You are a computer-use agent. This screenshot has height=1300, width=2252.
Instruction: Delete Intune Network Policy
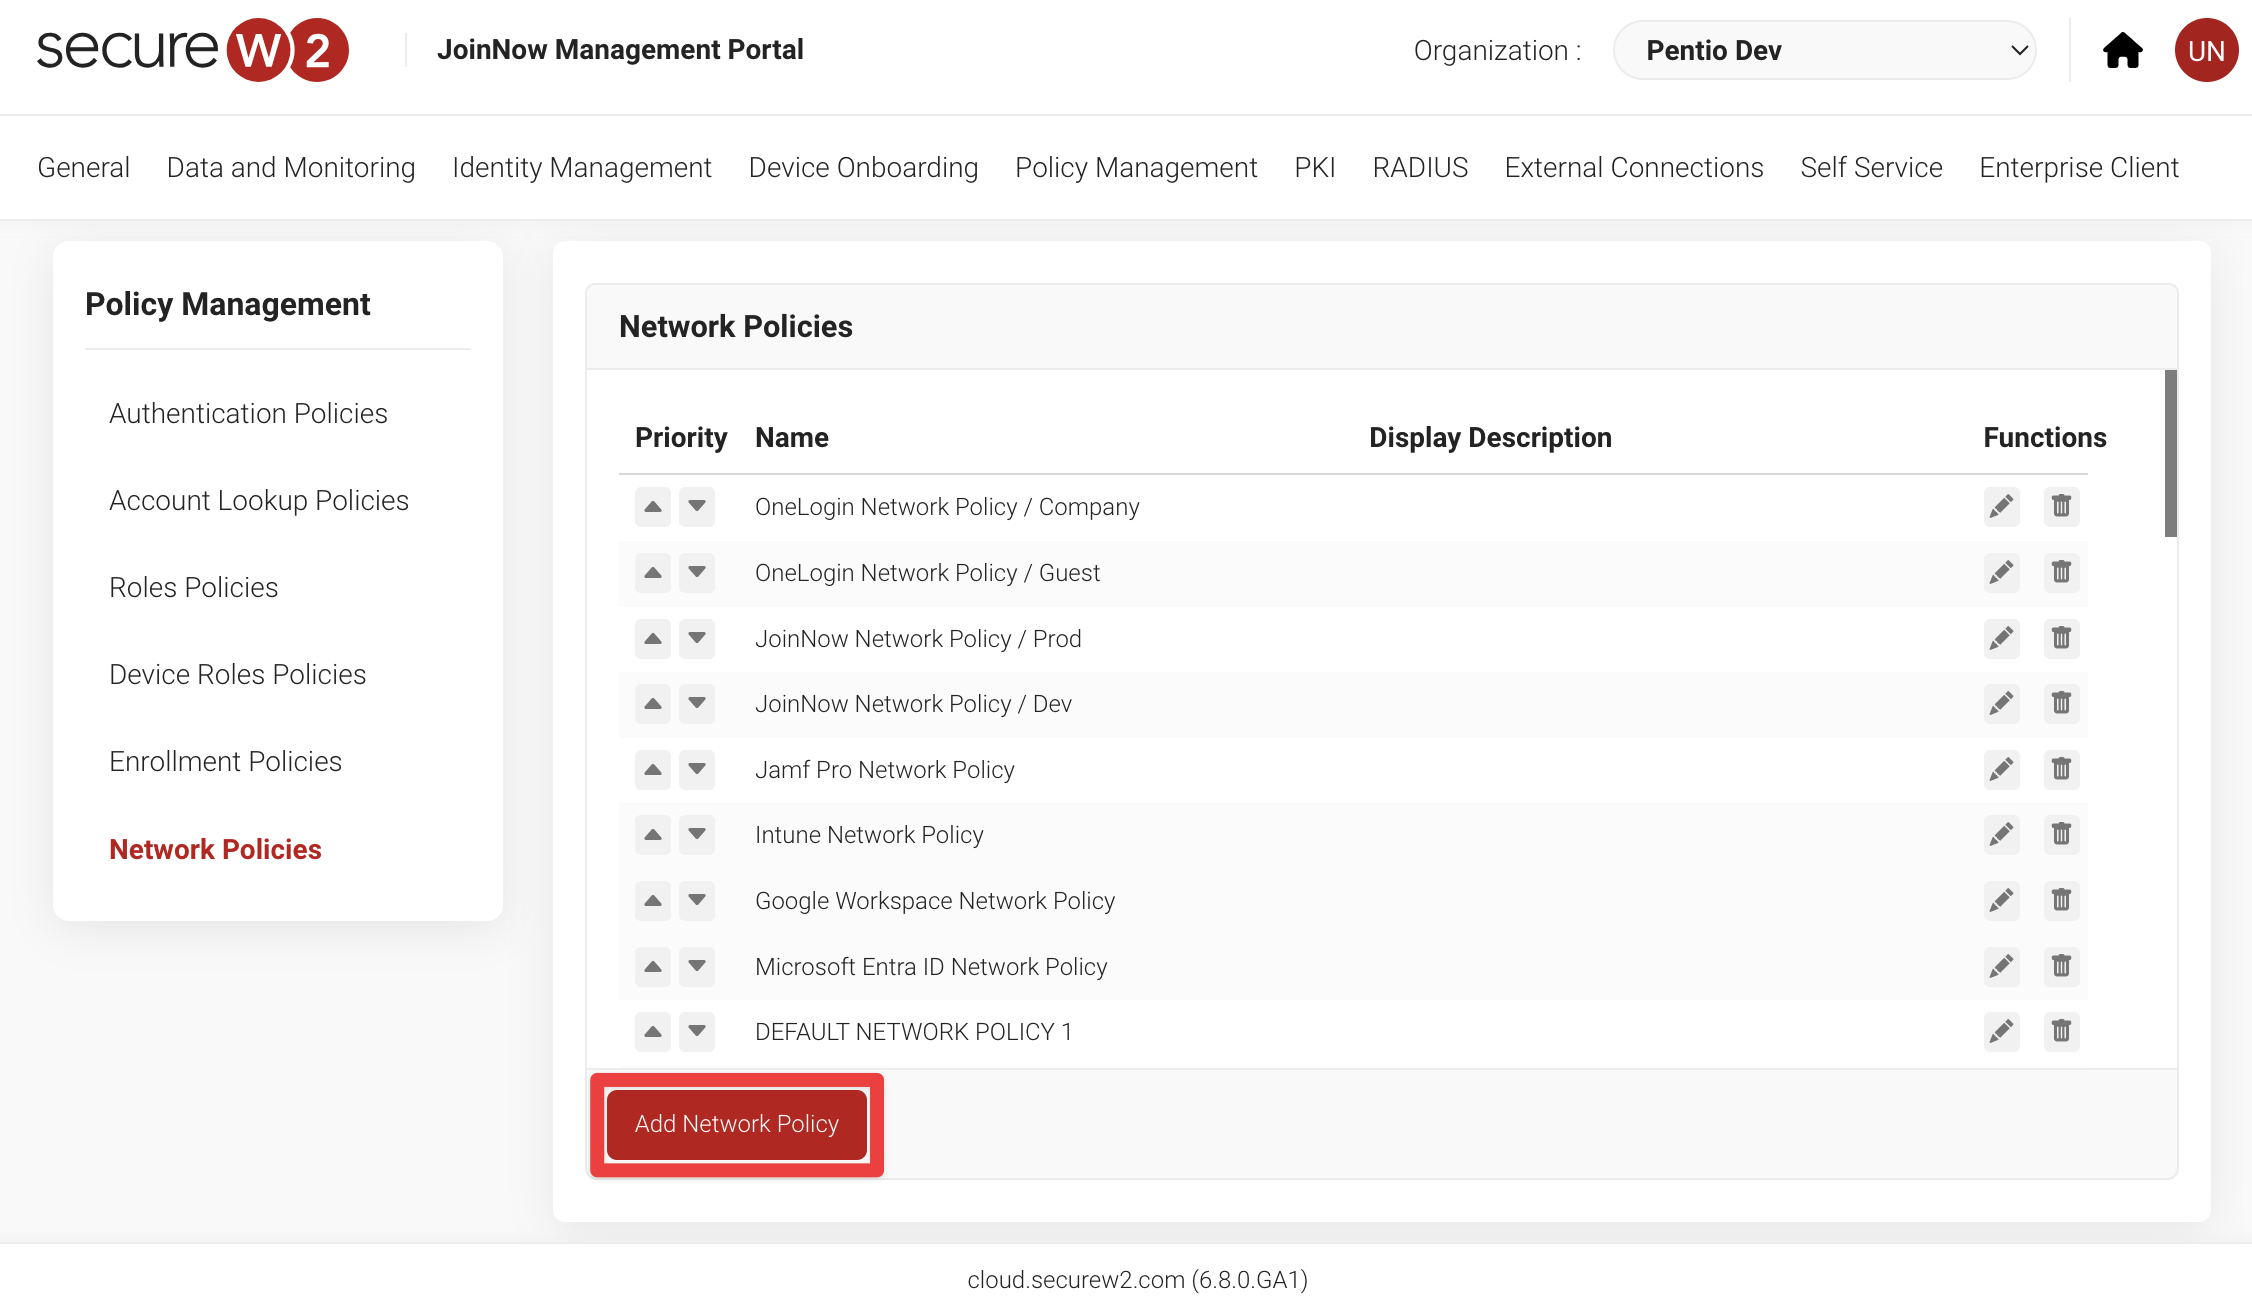(2061, 835)
